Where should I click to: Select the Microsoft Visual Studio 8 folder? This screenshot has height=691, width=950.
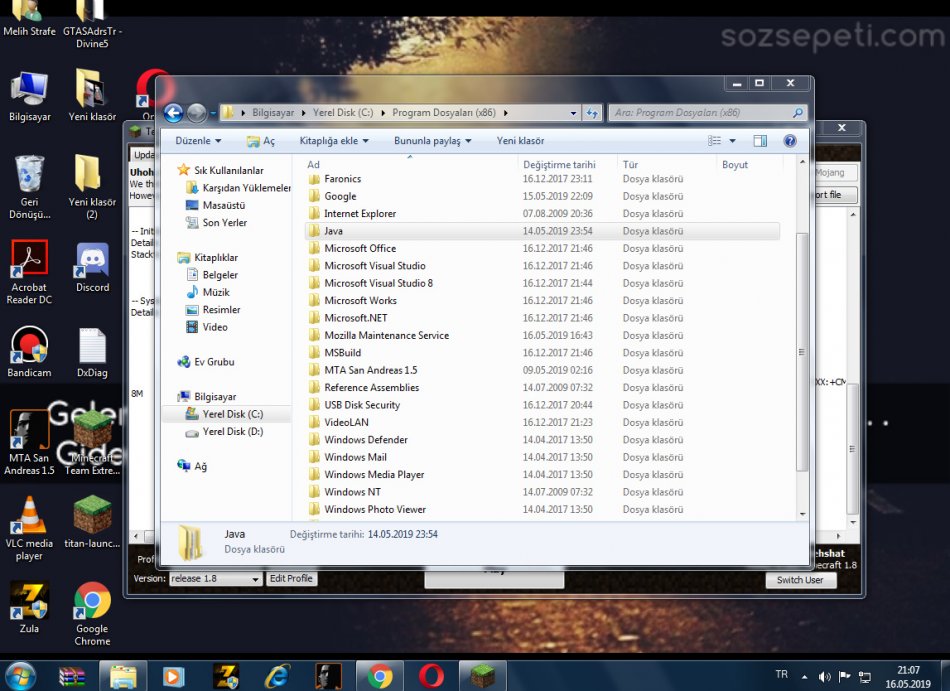coord(379,283)
